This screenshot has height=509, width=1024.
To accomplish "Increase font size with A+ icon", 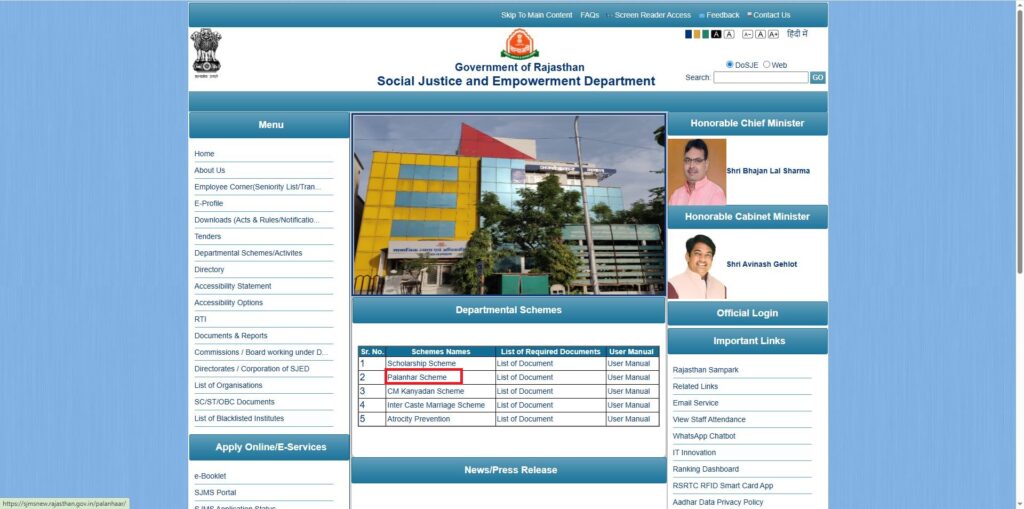I will tap(773, 34).
